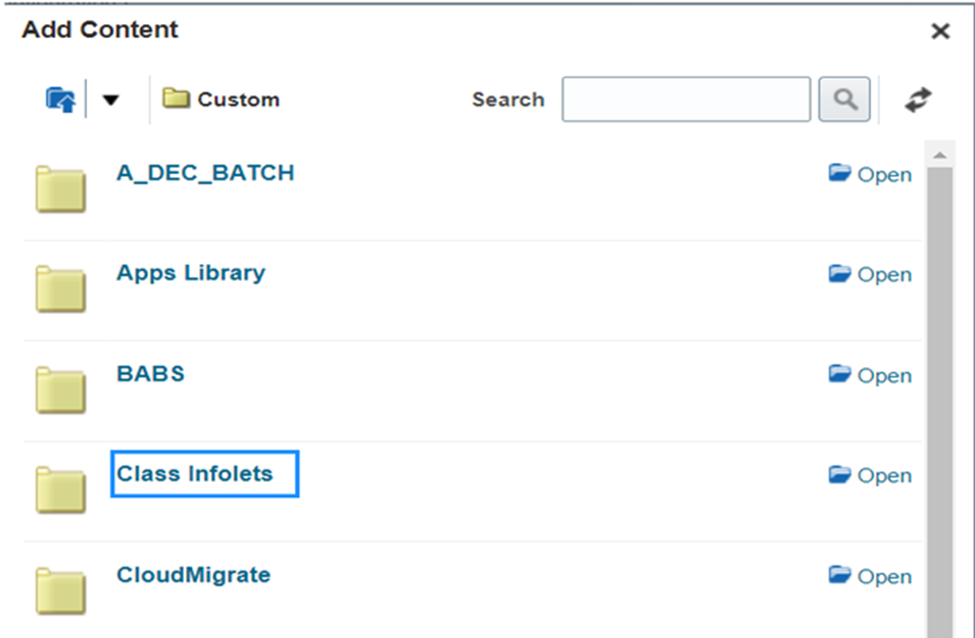Select the Class Infolets folder name
Screen dimensions: 975x638
click(x=195, y=474)
